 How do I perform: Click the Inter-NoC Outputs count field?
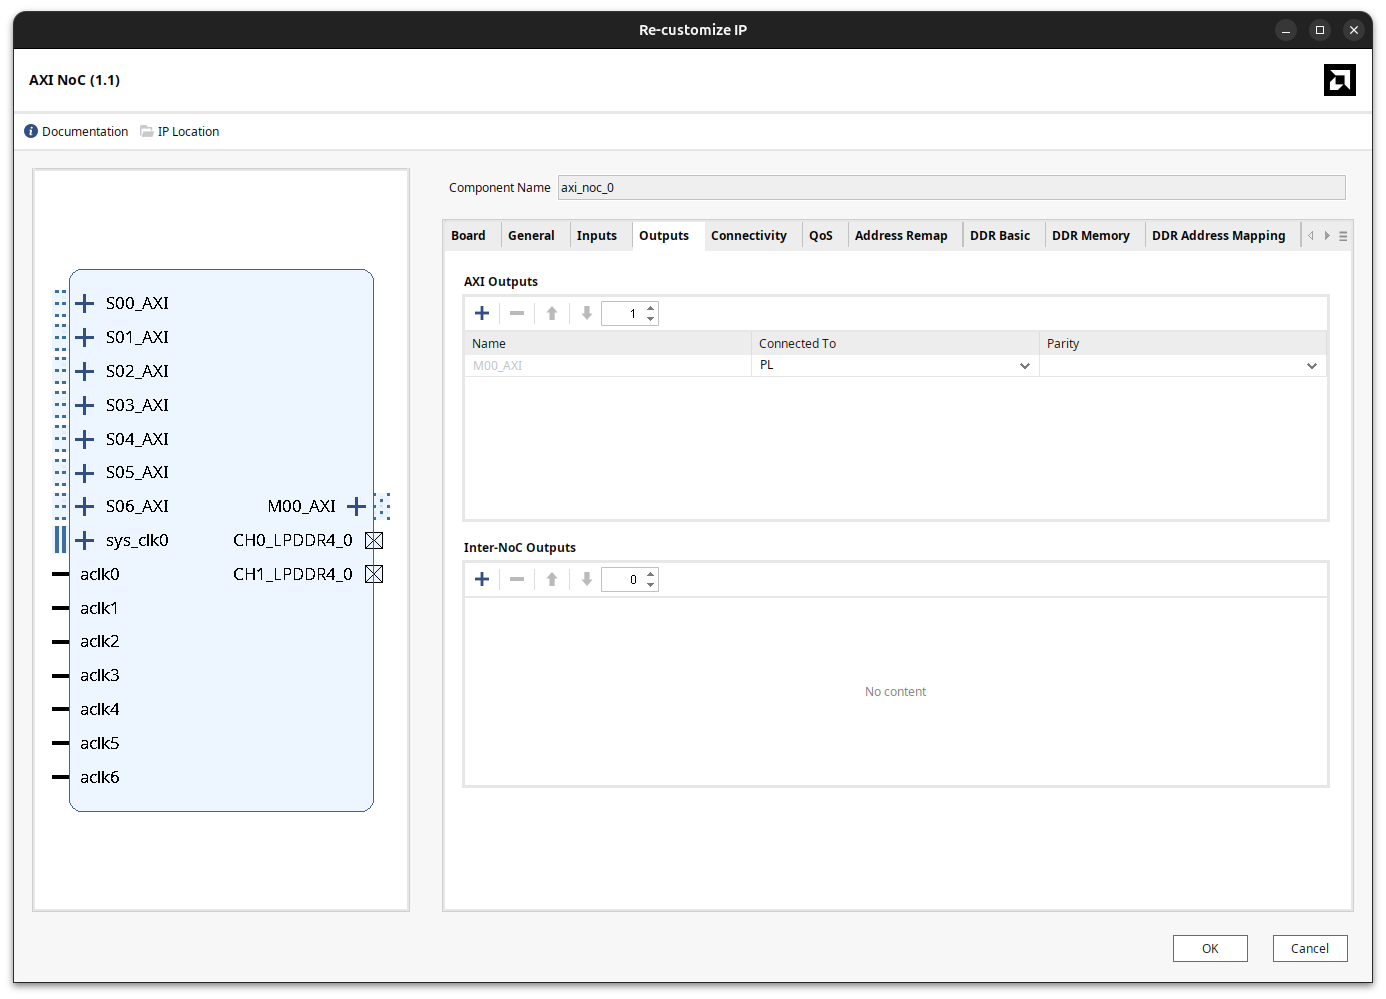[x=624, y=579]
